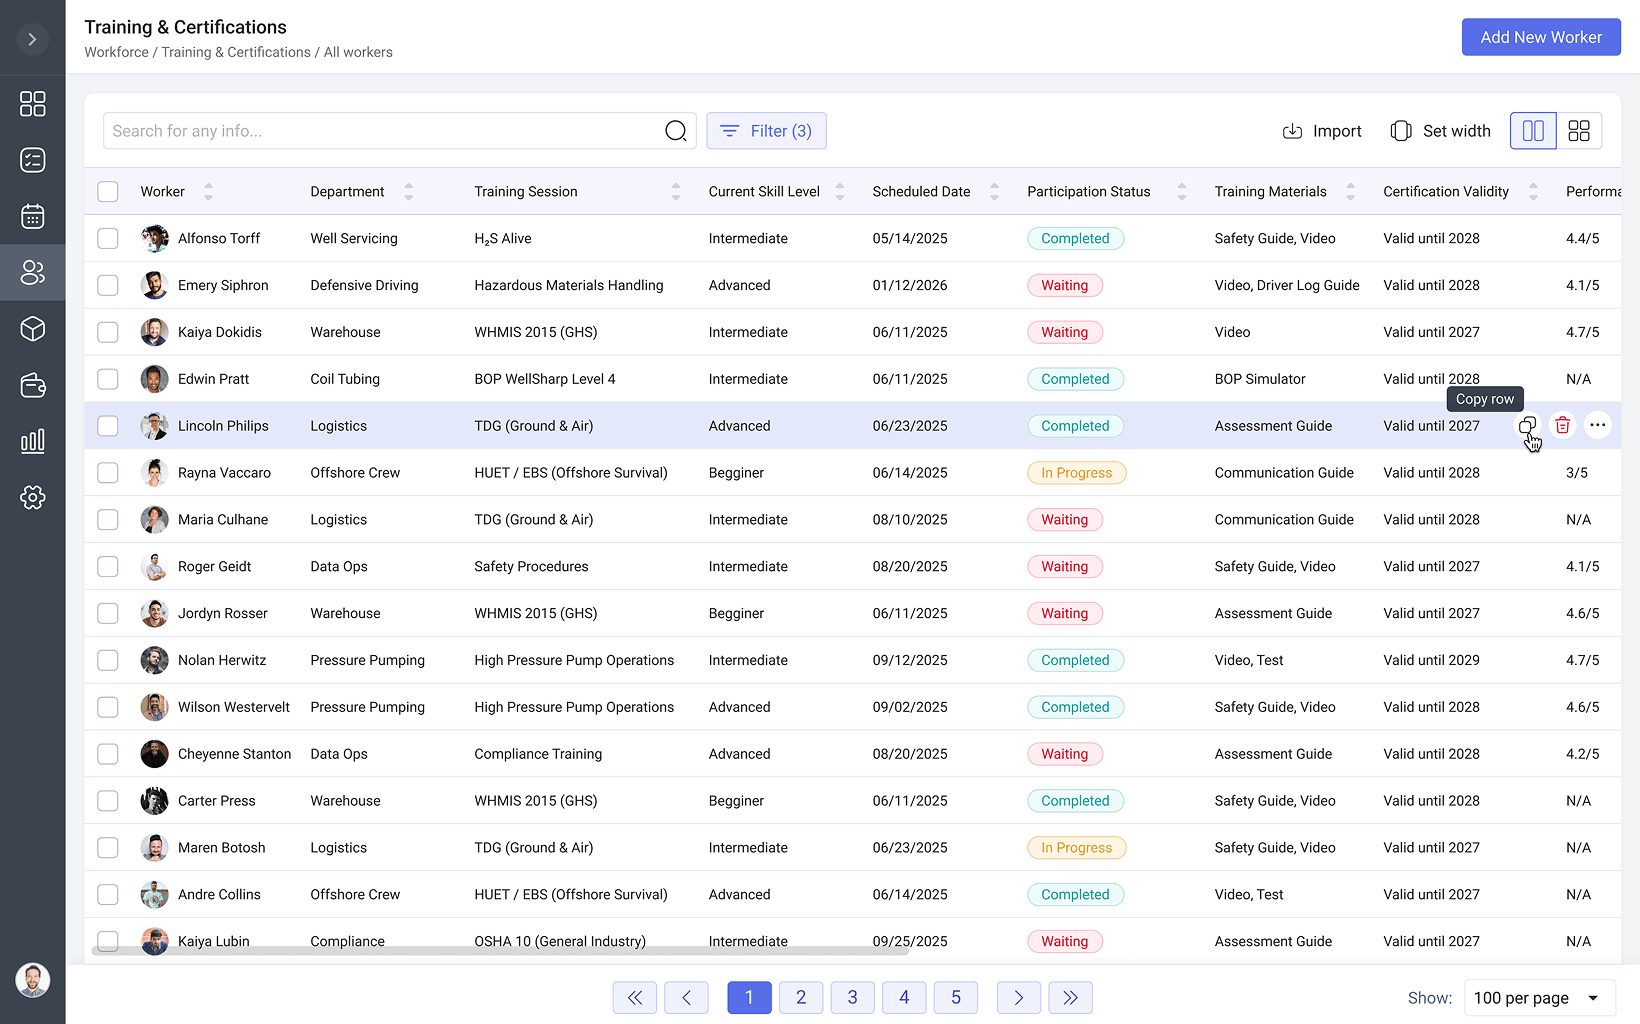Open the calendar icon in sidebar

[x=33, y=216]
